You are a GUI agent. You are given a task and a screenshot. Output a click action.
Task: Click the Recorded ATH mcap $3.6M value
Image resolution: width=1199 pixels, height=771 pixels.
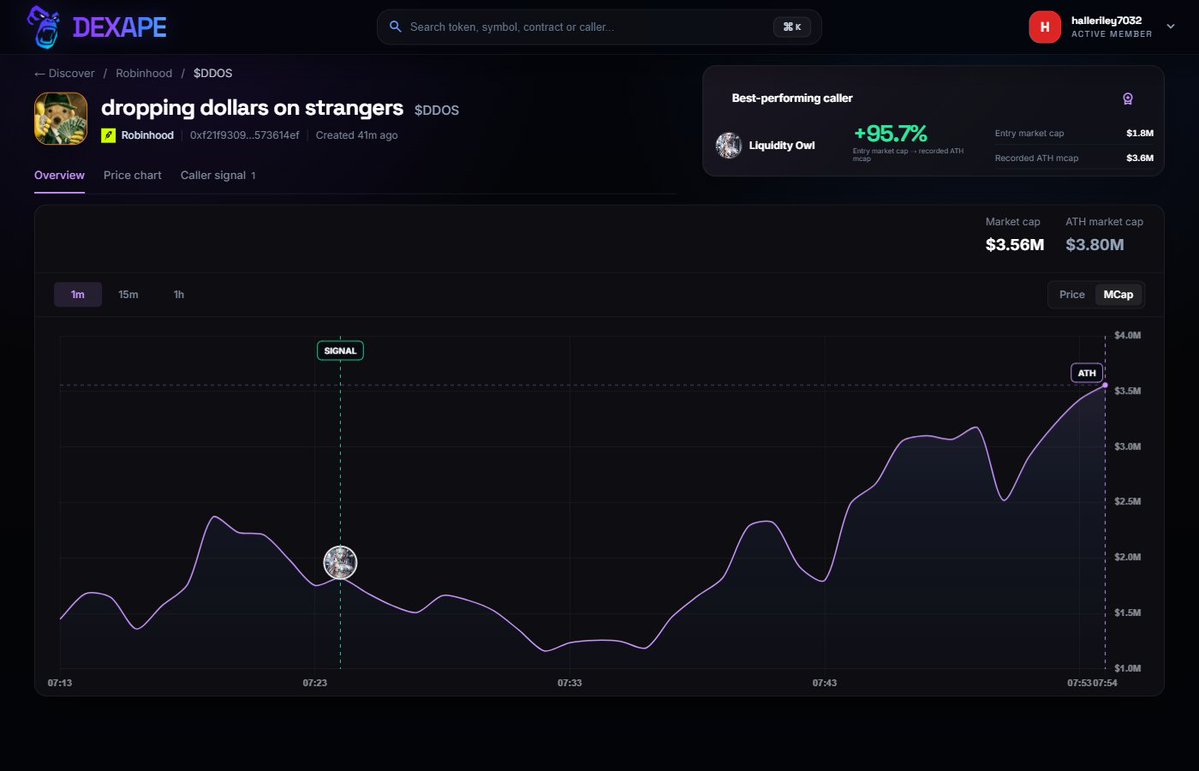tap(1139, 158)
